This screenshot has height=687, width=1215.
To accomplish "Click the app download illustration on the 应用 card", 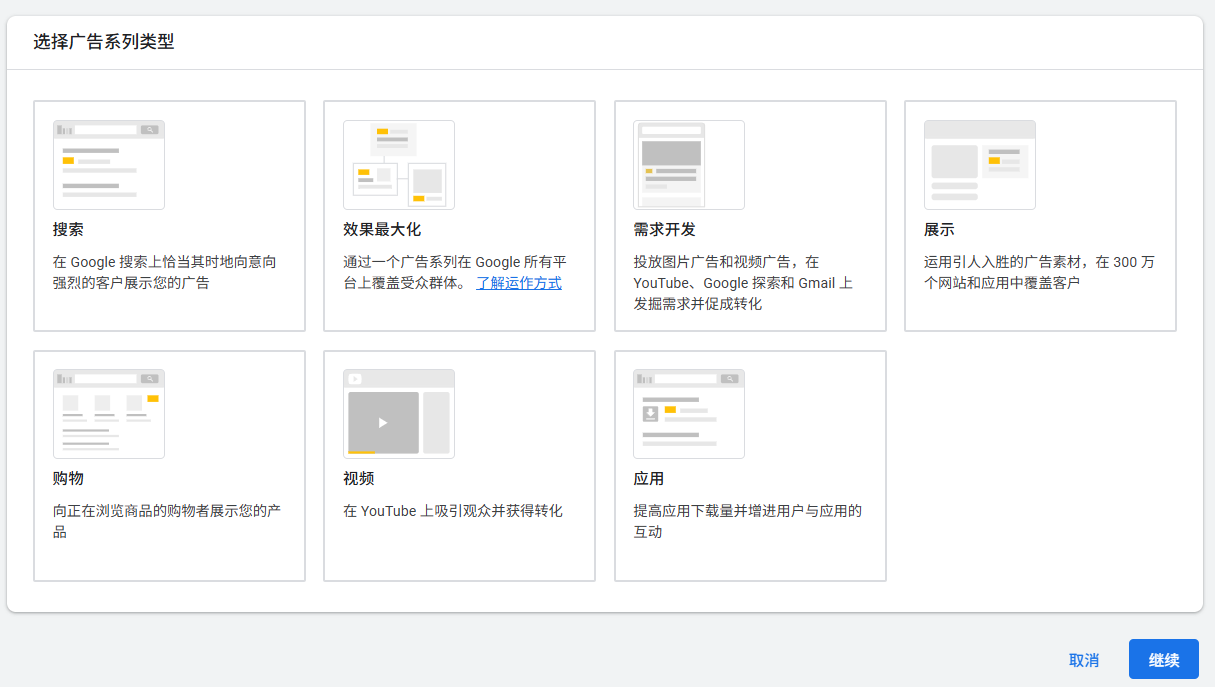I will click(689, 413).
